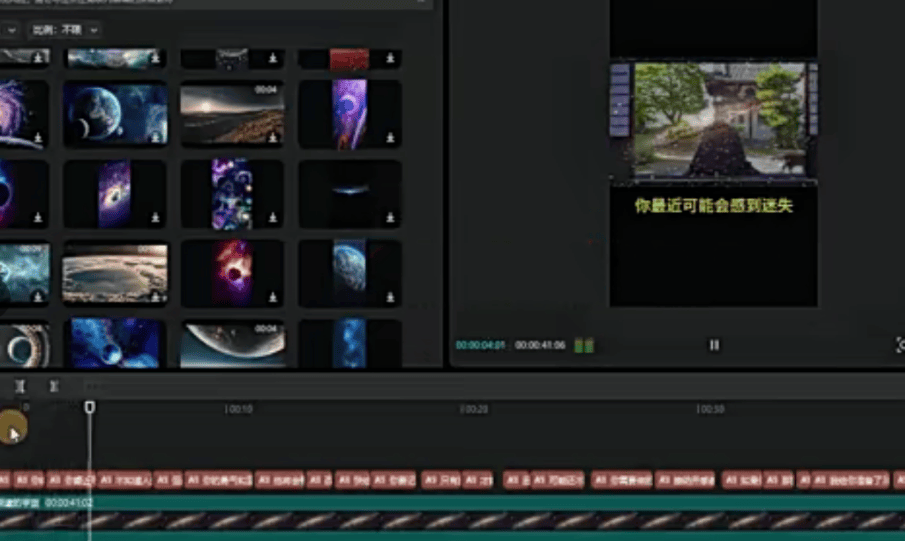
Task: Jump to 00:10 on timeline ruler
Action: (x=238, y=409)
